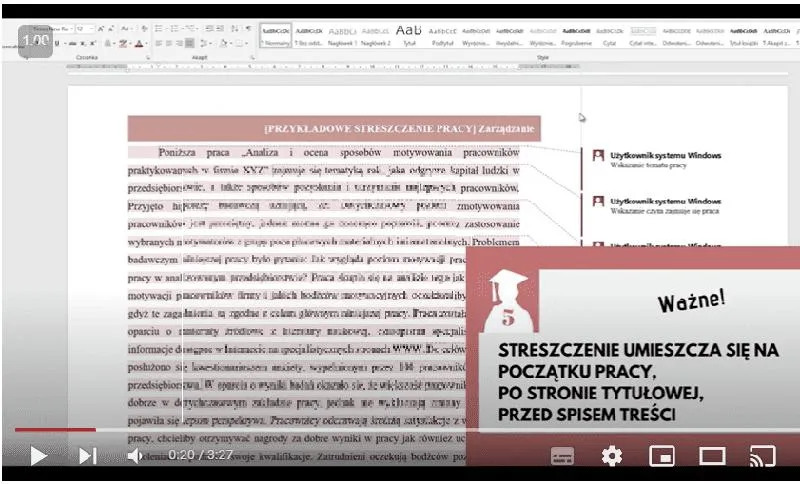Screen dimensions: 800x484
Task: Toggle subtitles on the video player
Action: click(x=562, y=455)
